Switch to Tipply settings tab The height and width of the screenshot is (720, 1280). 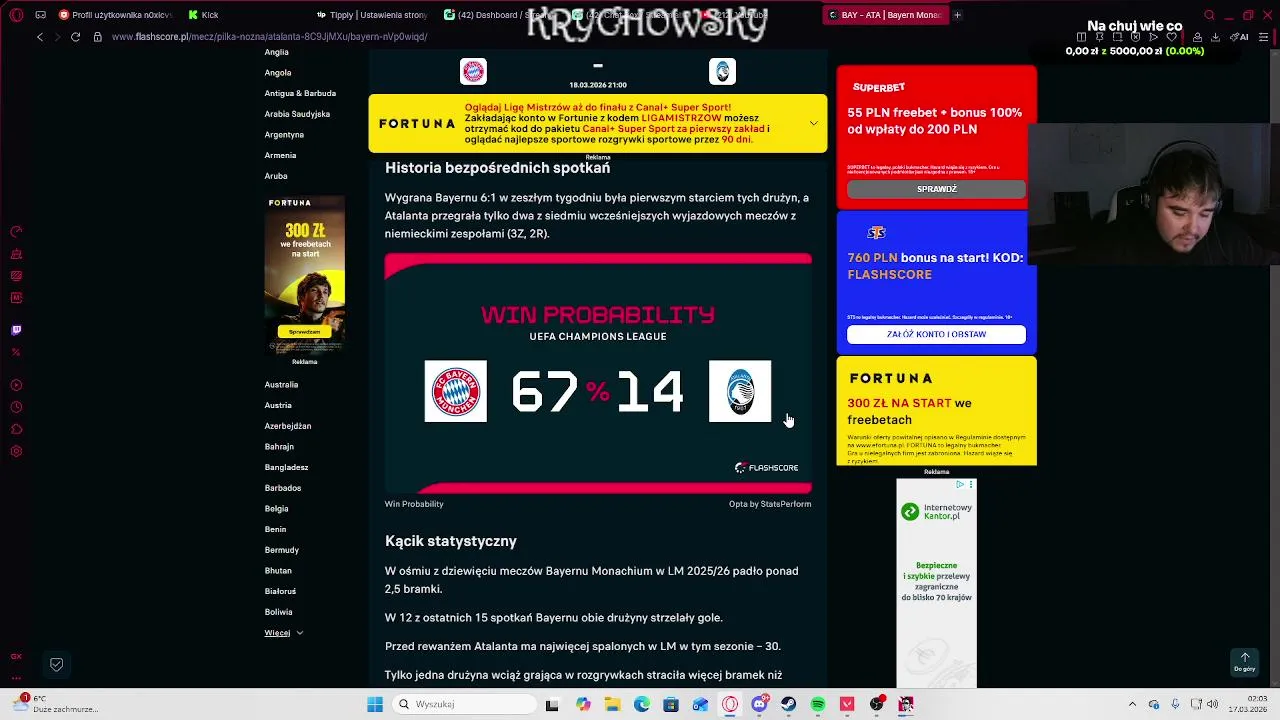[371, 15]
